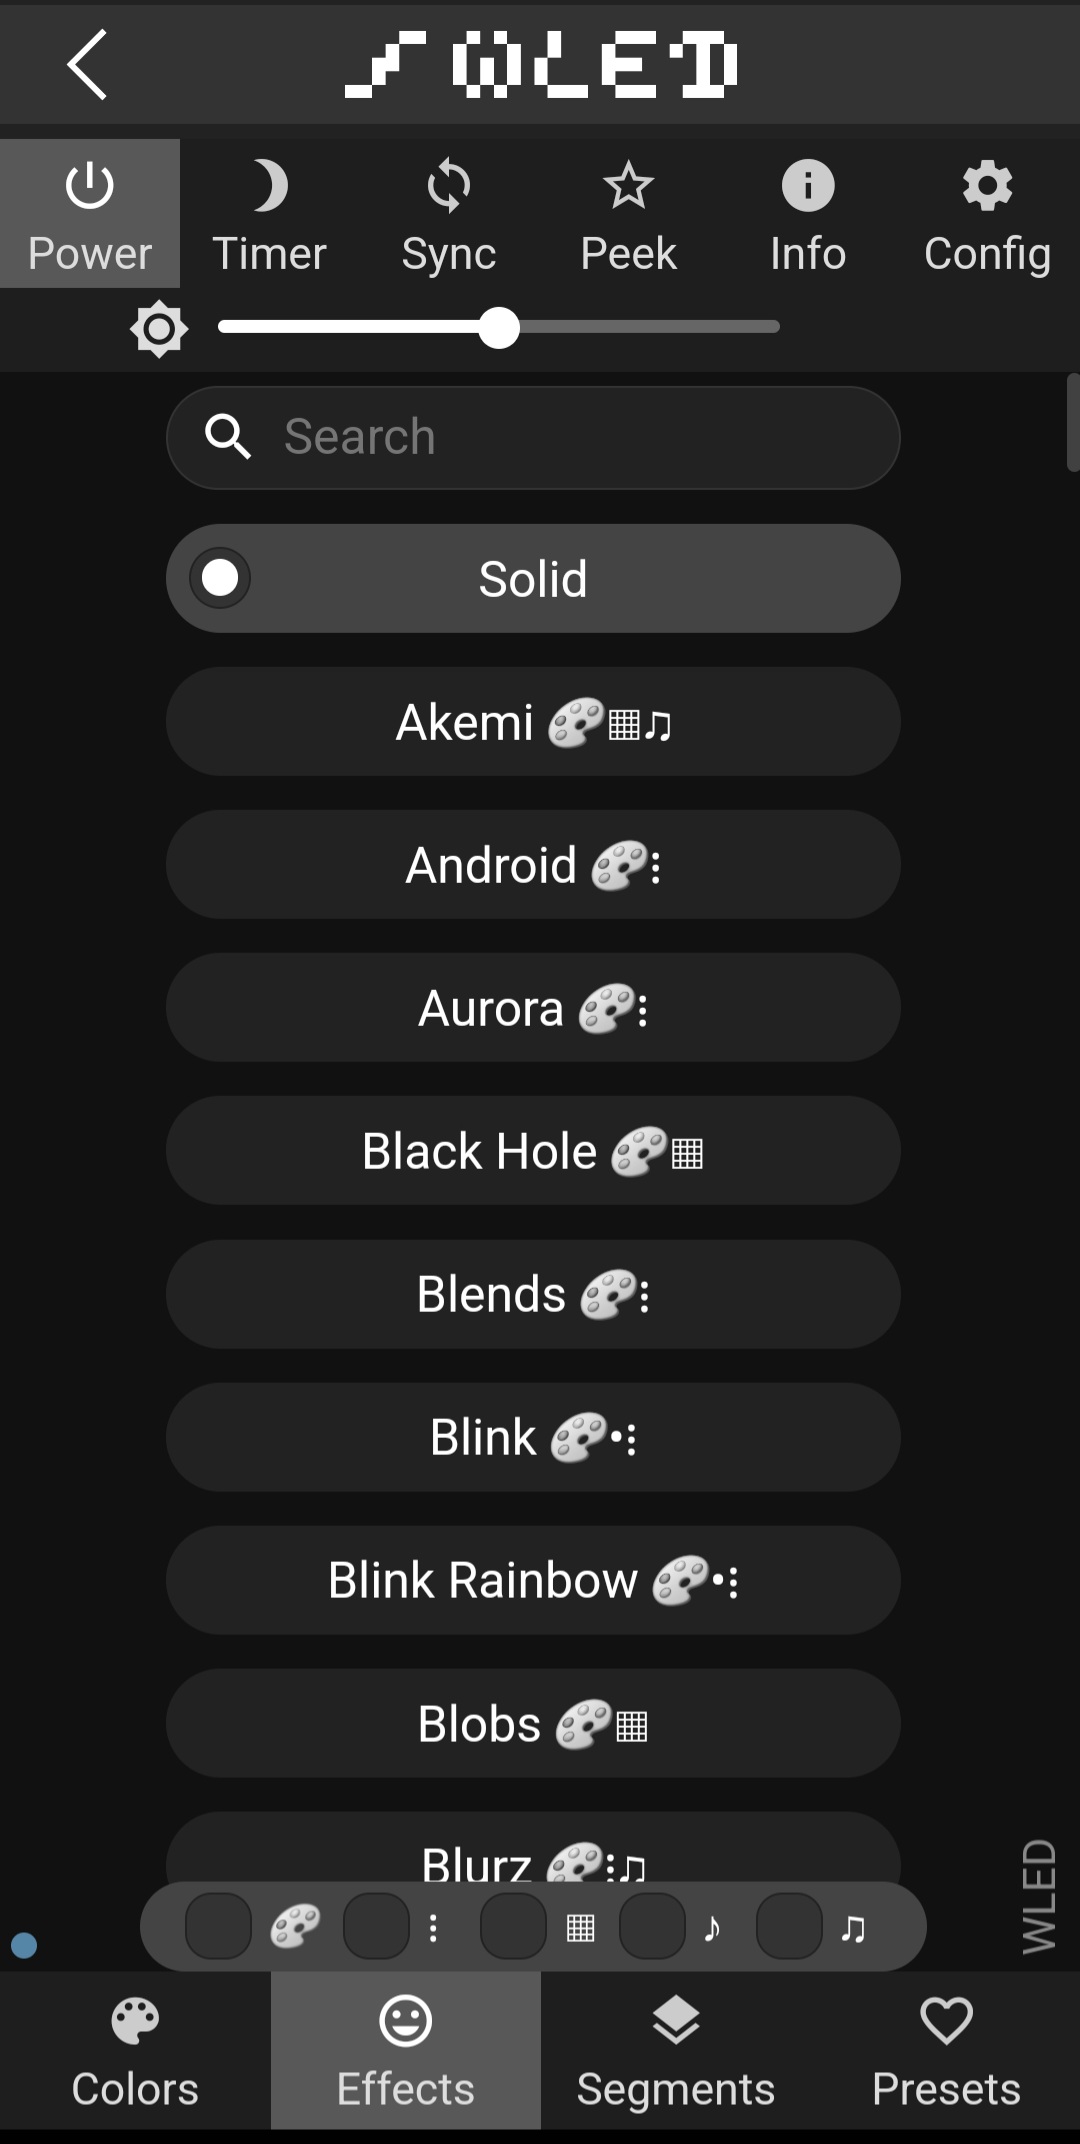Tap the back arrow in header
Screen dimensions: 1080x2144
87,64
